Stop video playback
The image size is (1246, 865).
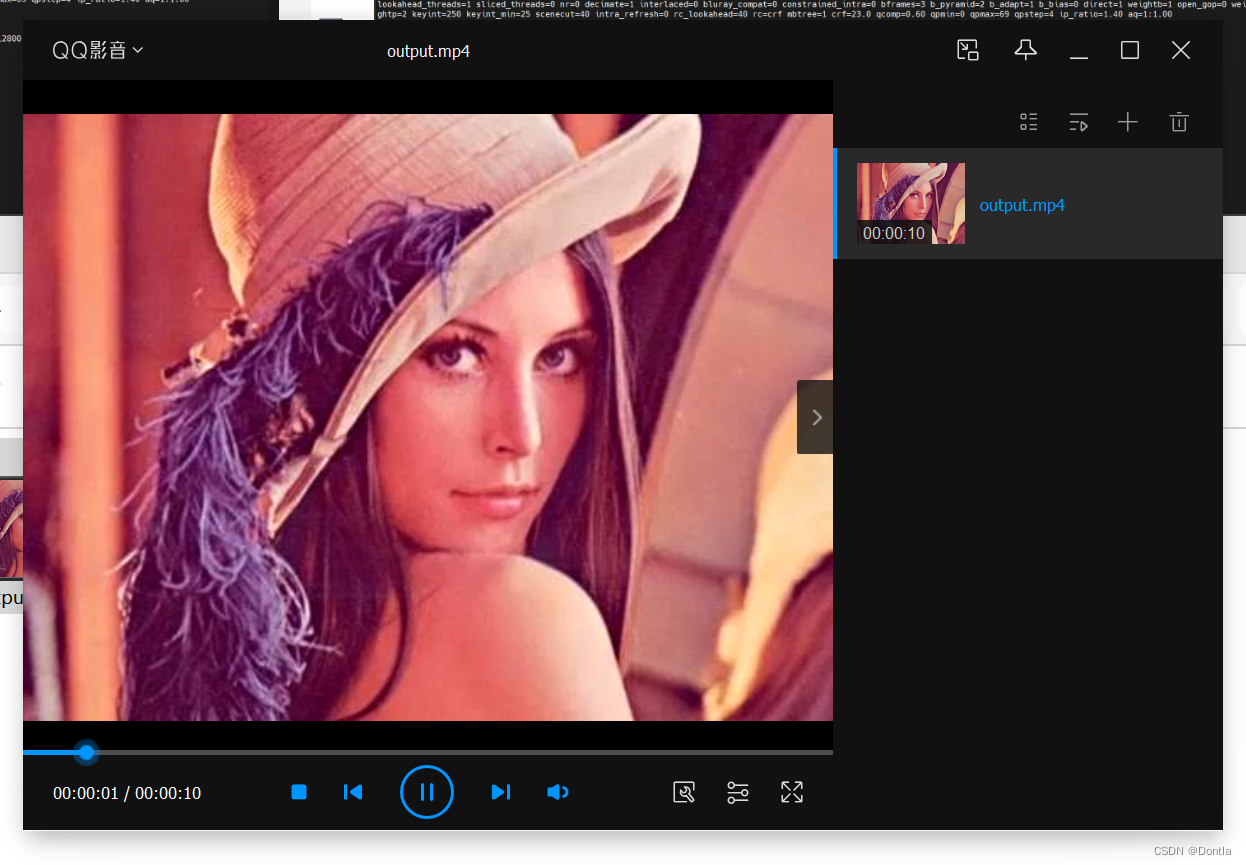pos(299,792)
